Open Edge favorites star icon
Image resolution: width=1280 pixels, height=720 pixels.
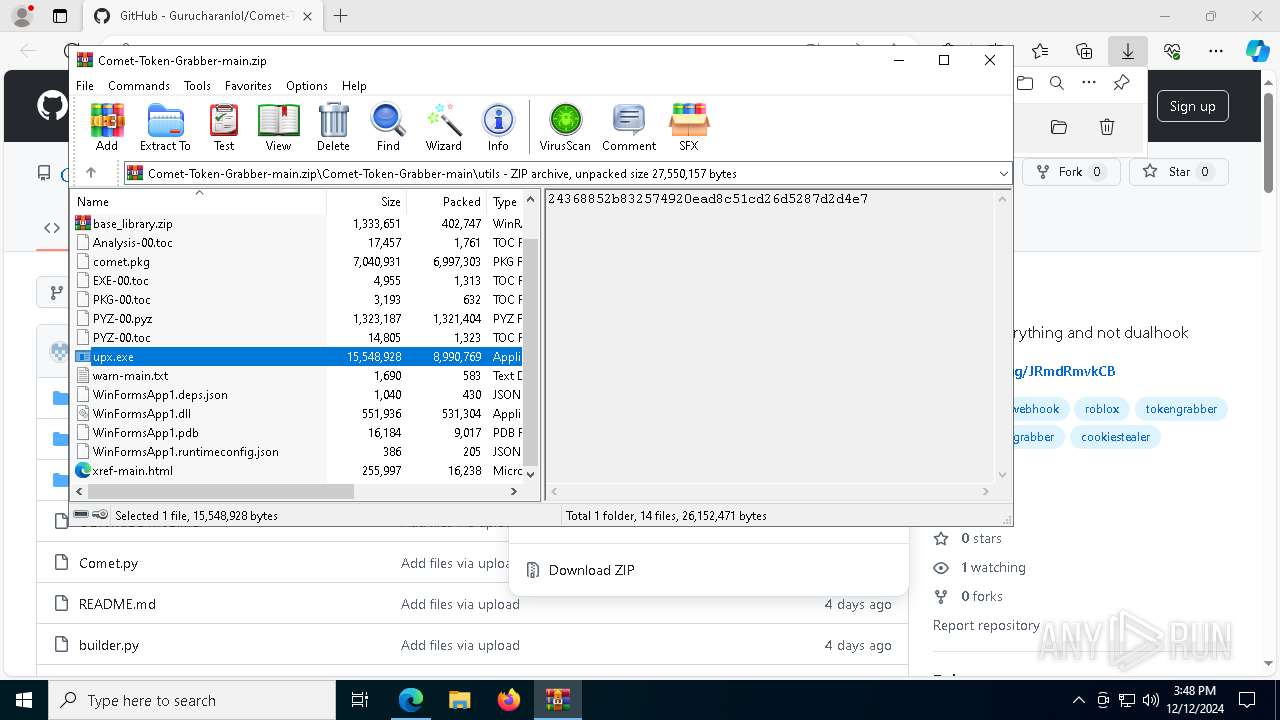(x=1040, y=50)
